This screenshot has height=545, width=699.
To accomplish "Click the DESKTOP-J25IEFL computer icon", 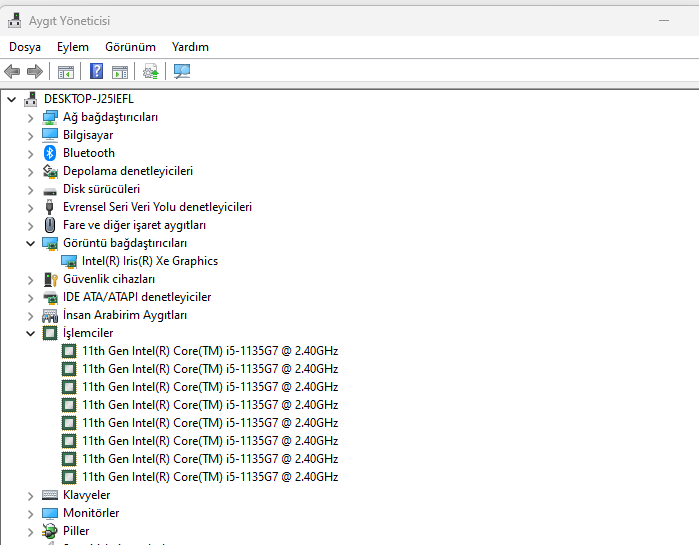I will [31, 99].
